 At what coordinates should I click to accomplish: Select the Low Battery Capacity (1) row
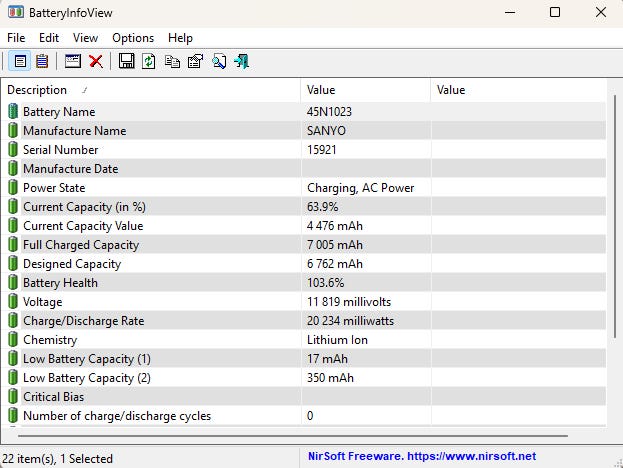click(x=304, y=359)
